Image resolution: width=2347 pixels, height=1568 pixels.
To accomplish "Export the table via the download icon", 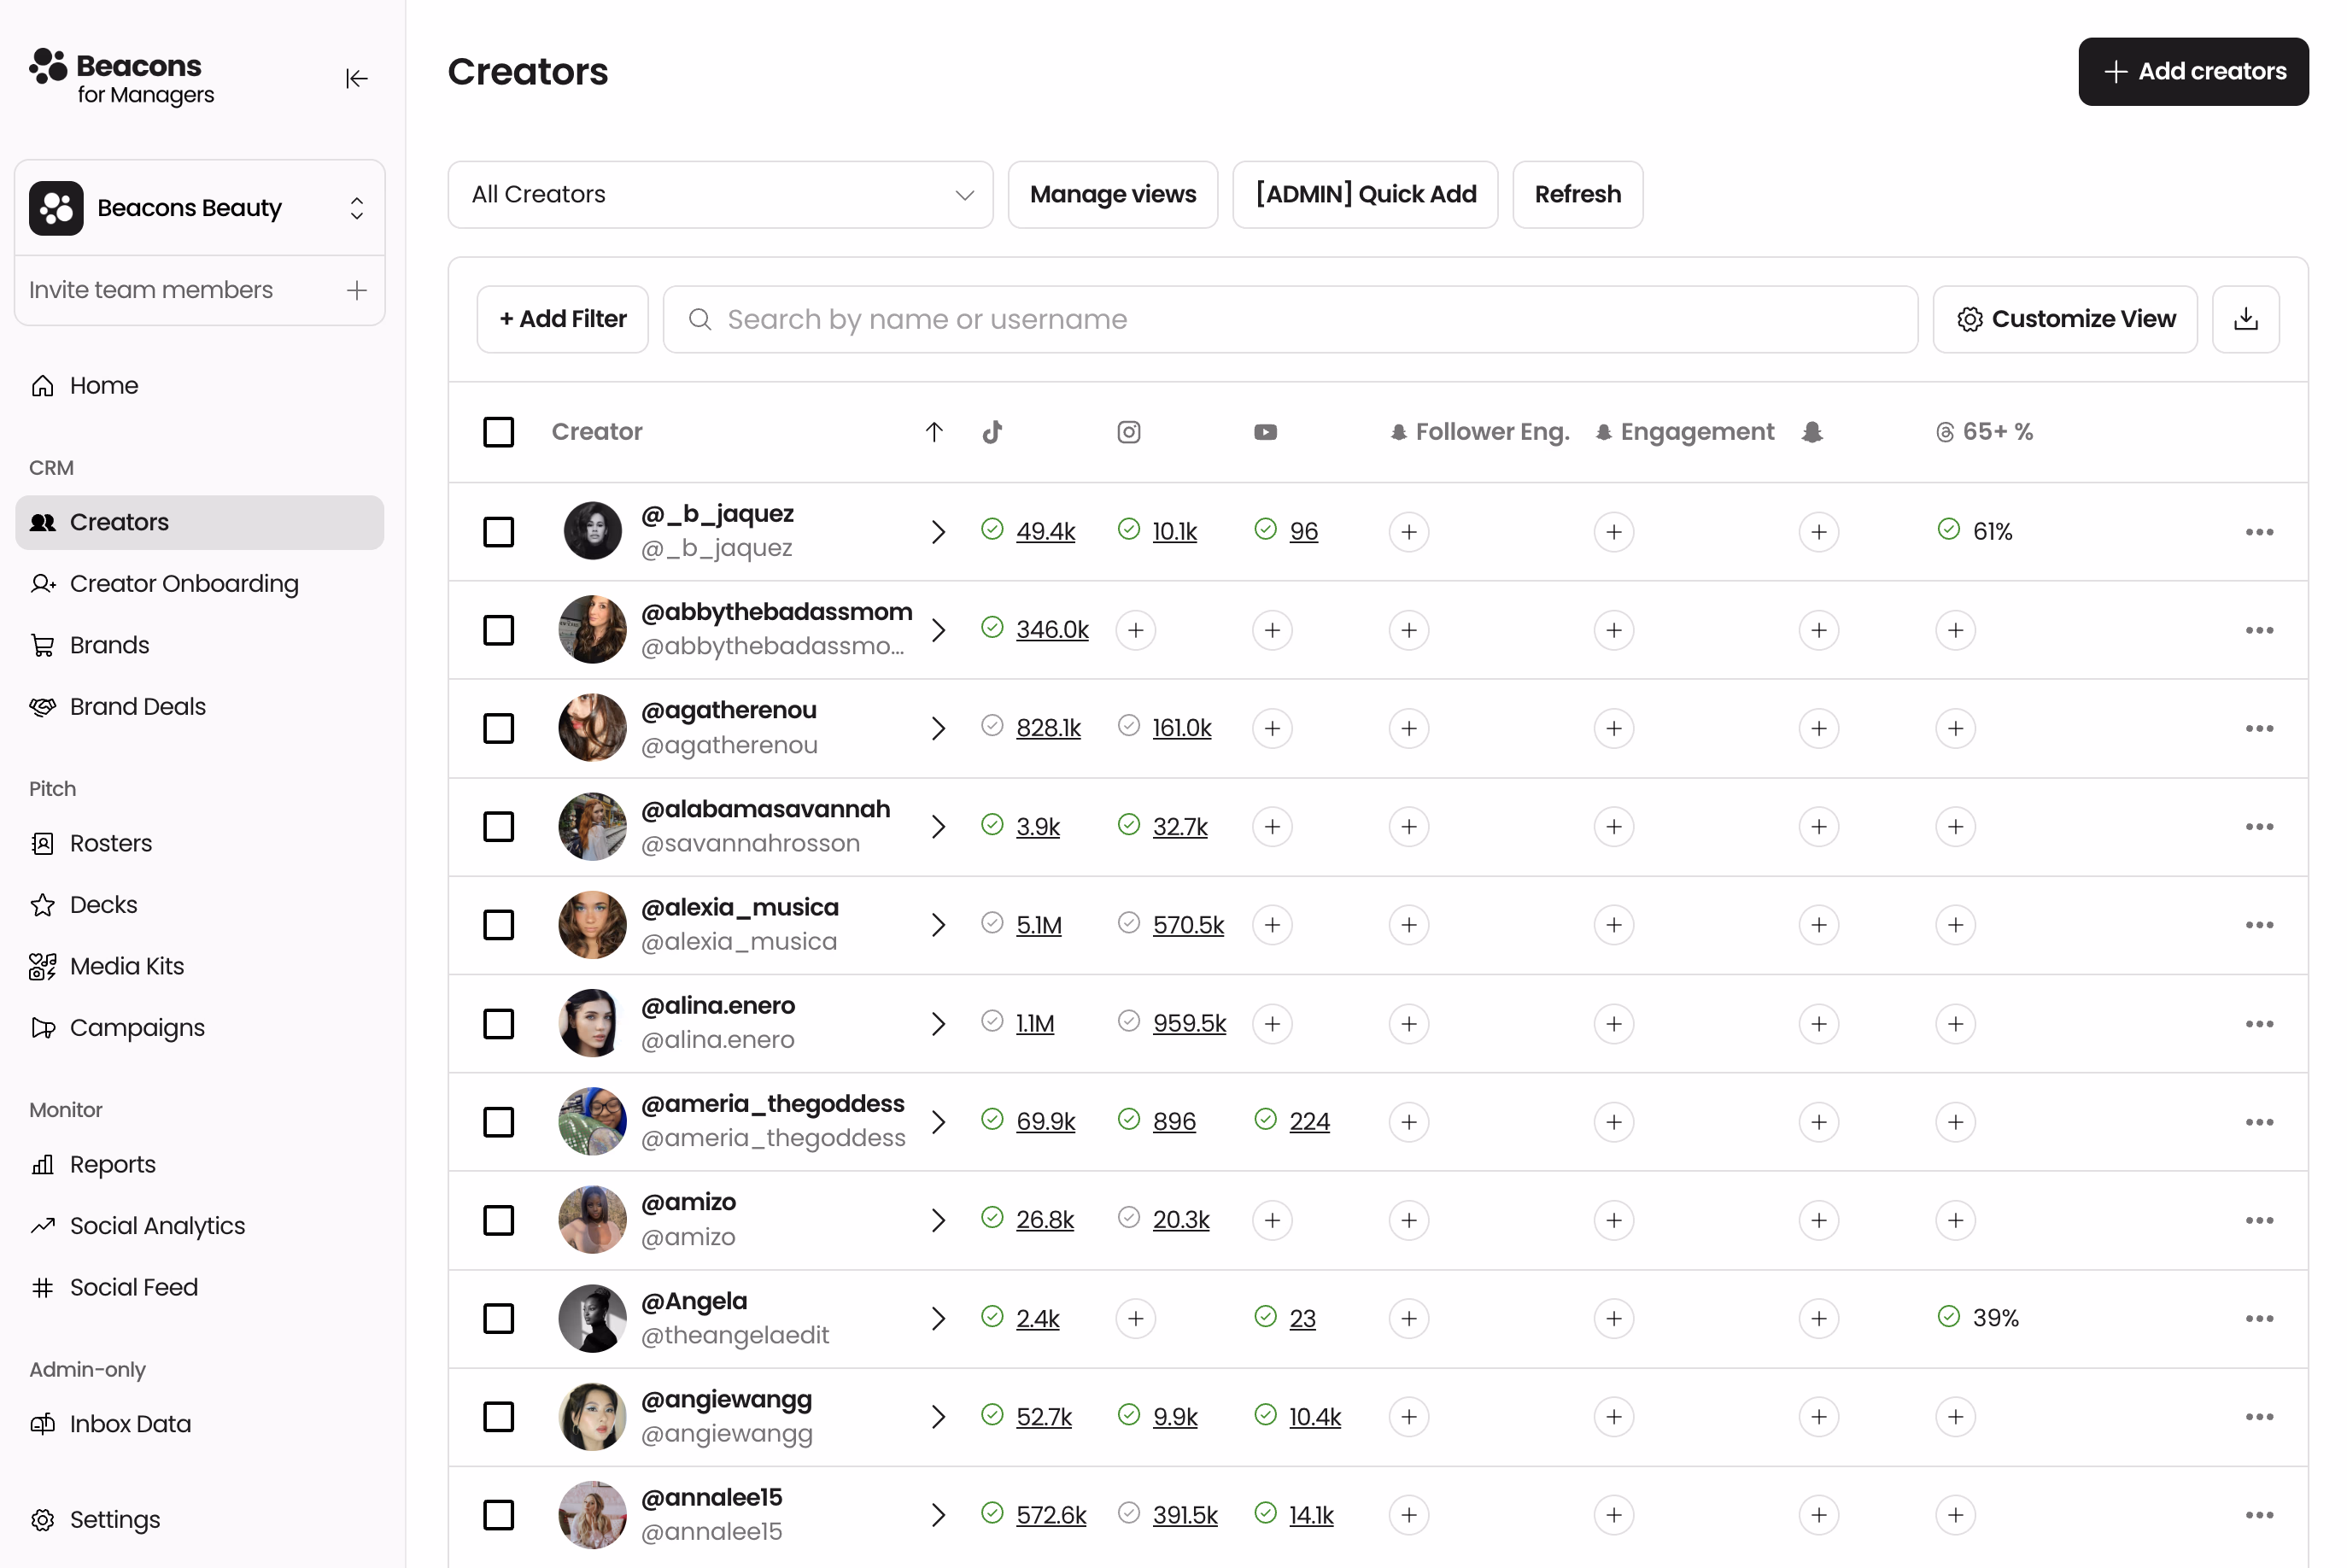I will pyautogui.click(x=2245, y=318).
